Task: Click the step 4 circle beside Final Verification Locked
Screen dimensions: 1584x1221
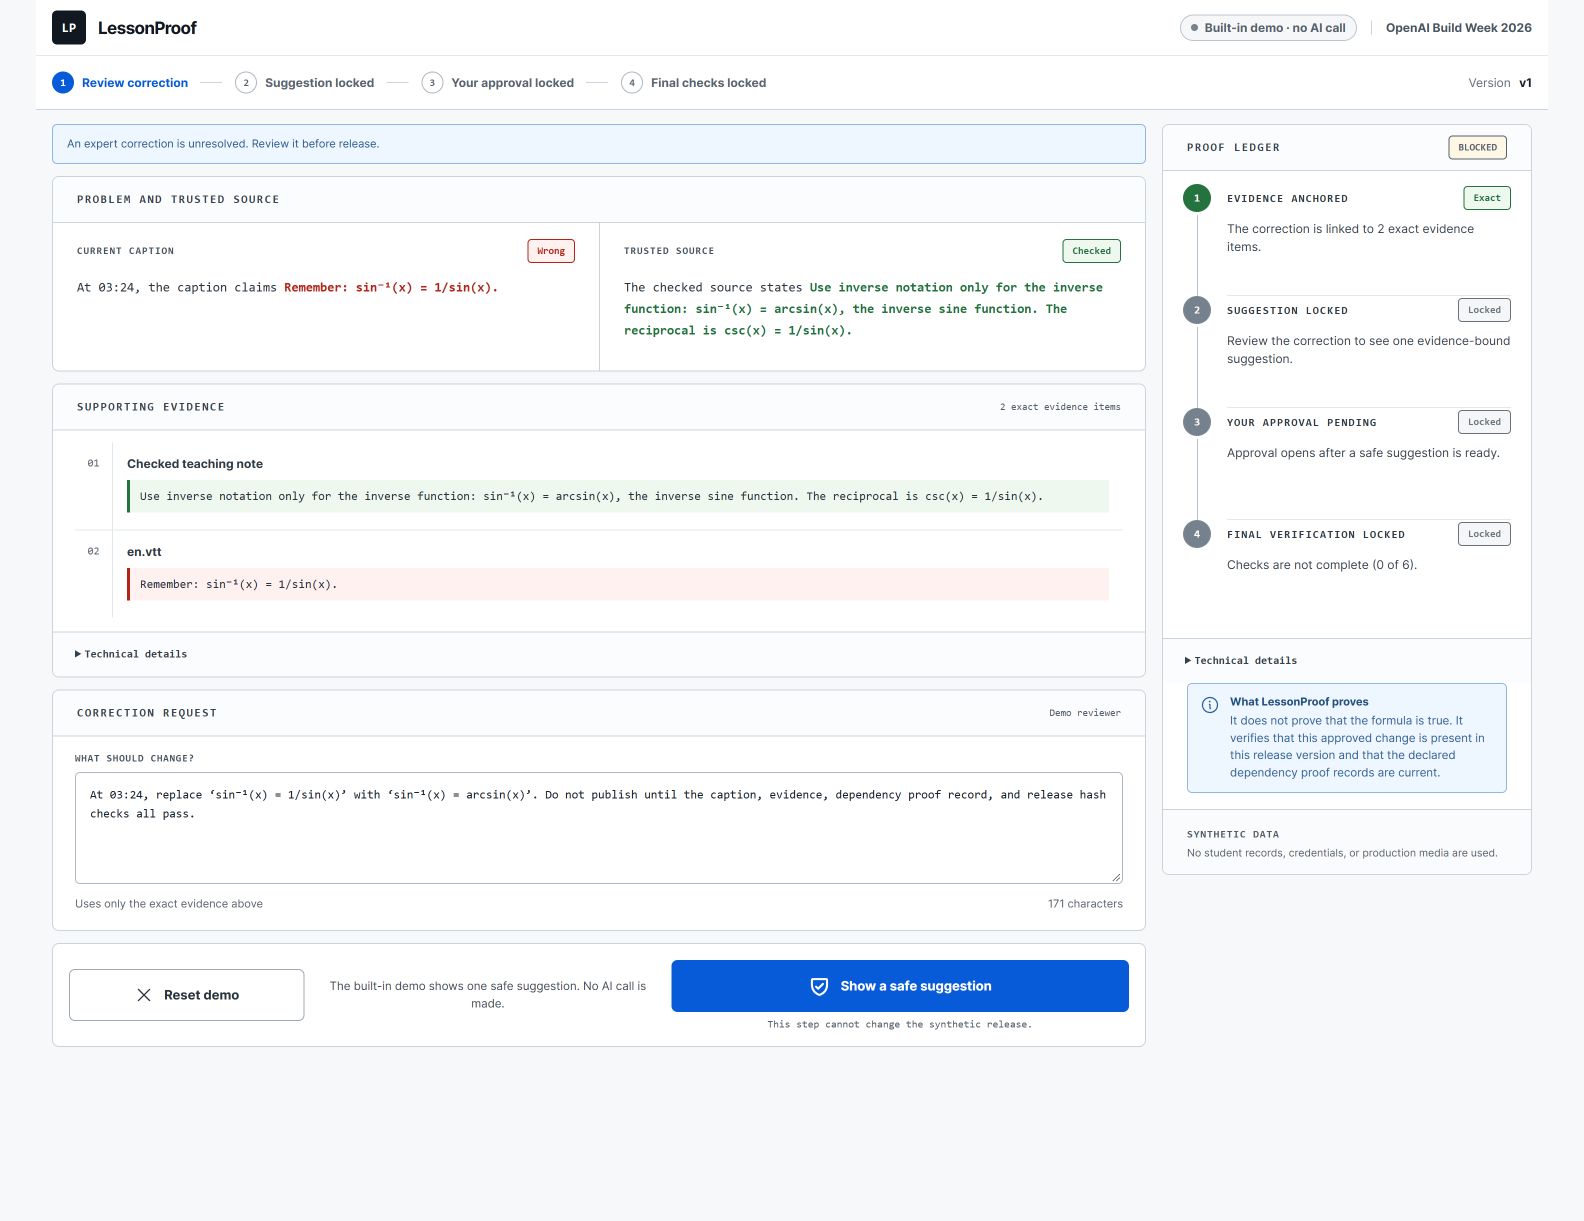Action: [x=1197, y=534]
